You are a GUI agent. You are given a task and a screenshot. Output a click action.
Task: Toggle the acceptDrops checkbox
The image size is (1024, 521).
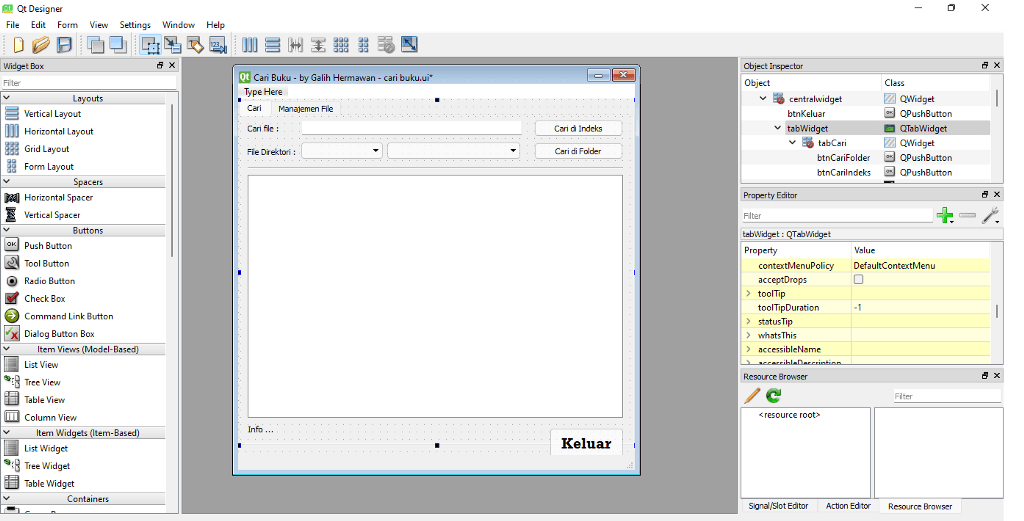tap(858, 279)
